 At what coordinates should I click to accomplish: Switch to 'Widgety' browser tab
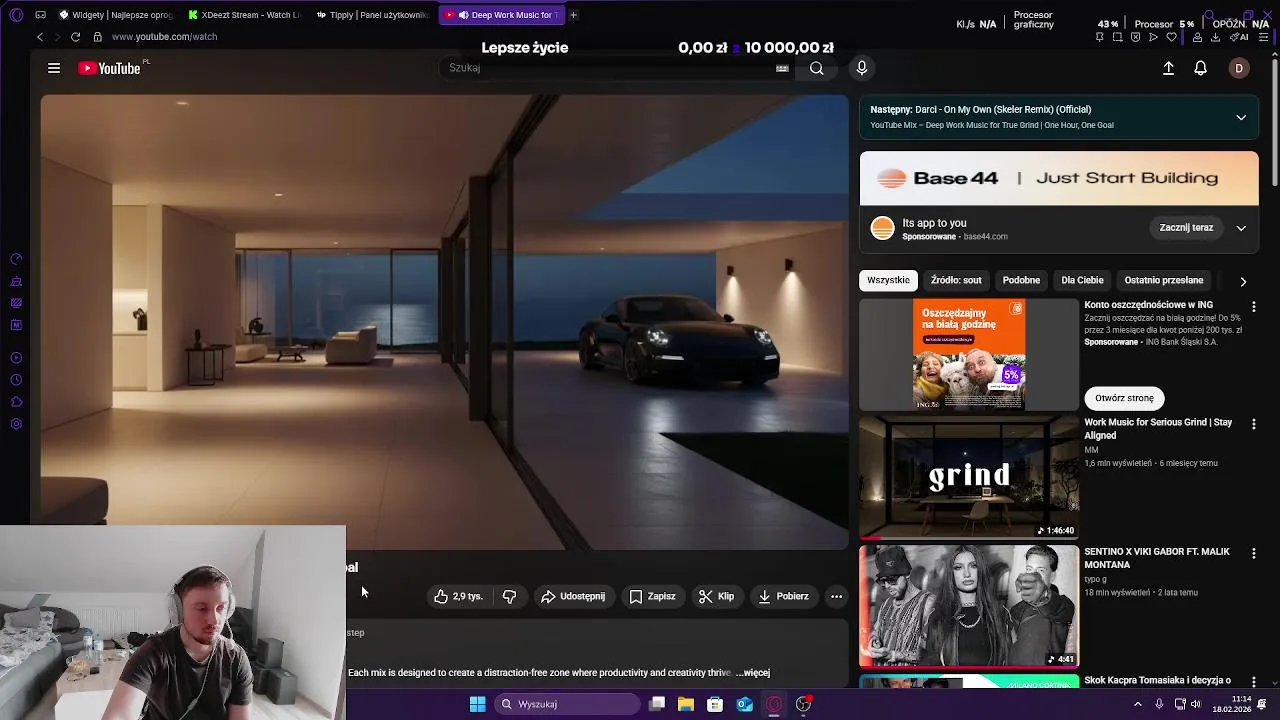115,15
